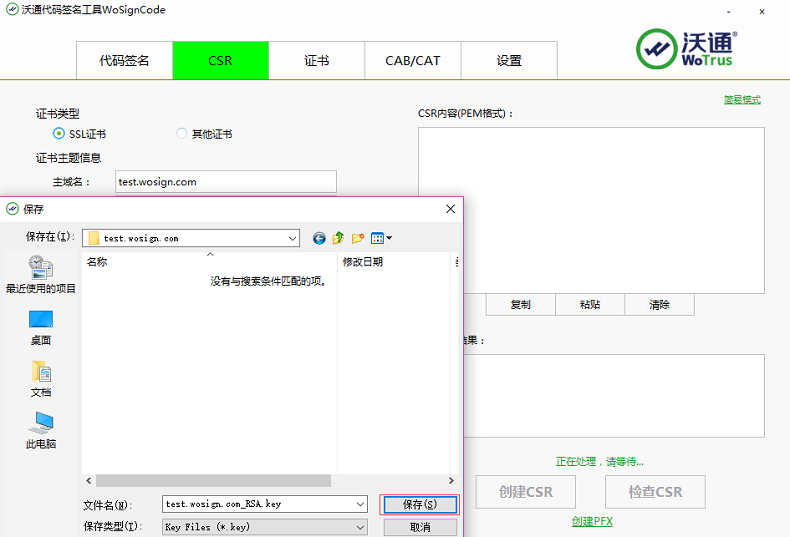This screenshot has height=537, width=790.
Task: Expand the 保存在 folder dropdown
Action: (292, 238)
